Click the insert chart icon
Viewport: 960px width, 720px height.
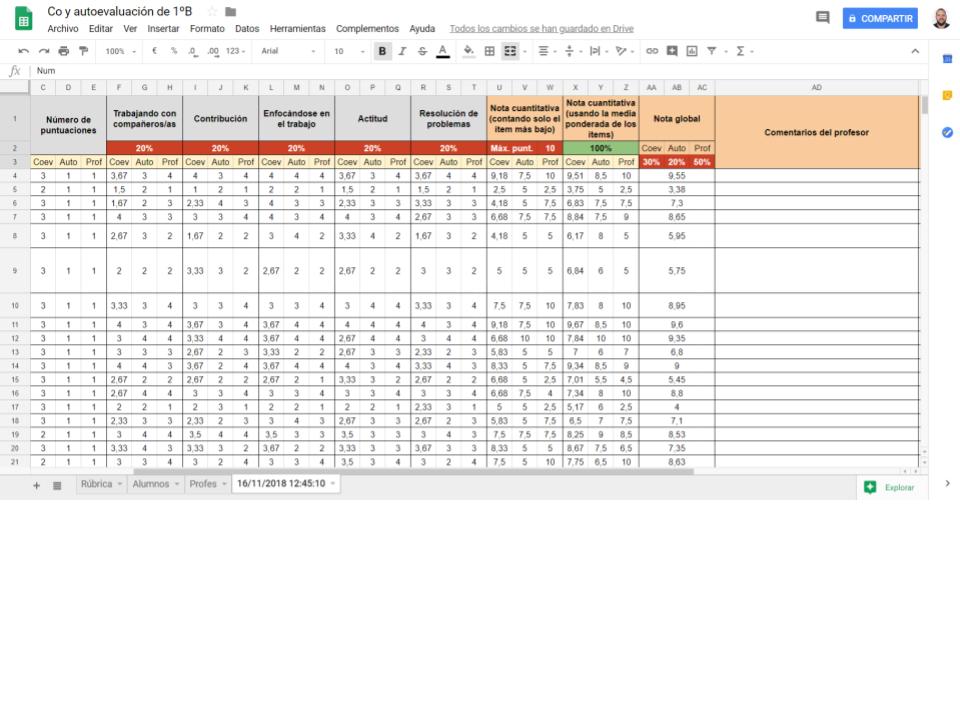[x=691, y=51]
